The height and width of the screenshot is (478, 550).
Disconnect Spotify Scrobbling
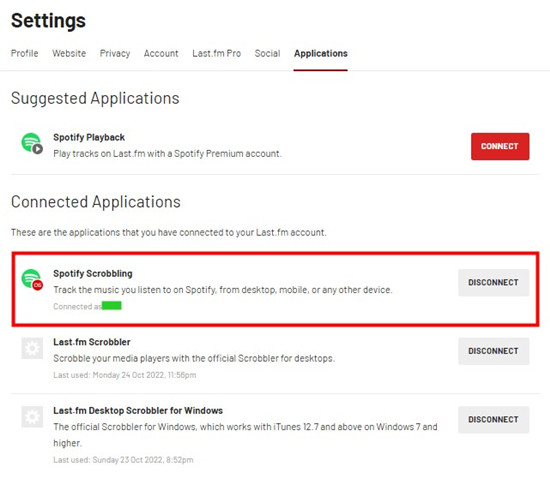click(493, 283)
